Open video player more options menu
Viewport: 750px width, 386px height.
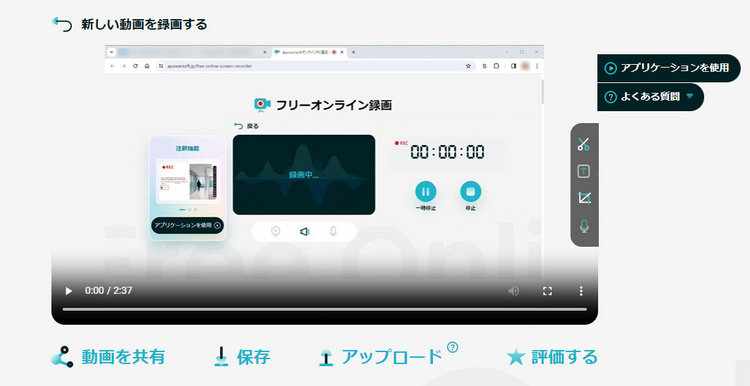581,291
